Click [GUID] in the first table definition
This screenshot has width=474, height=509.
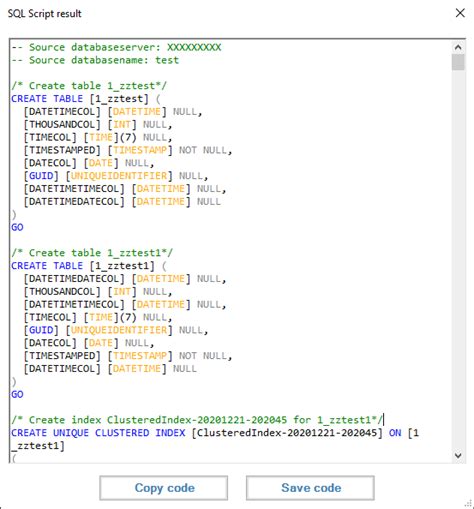41,176
